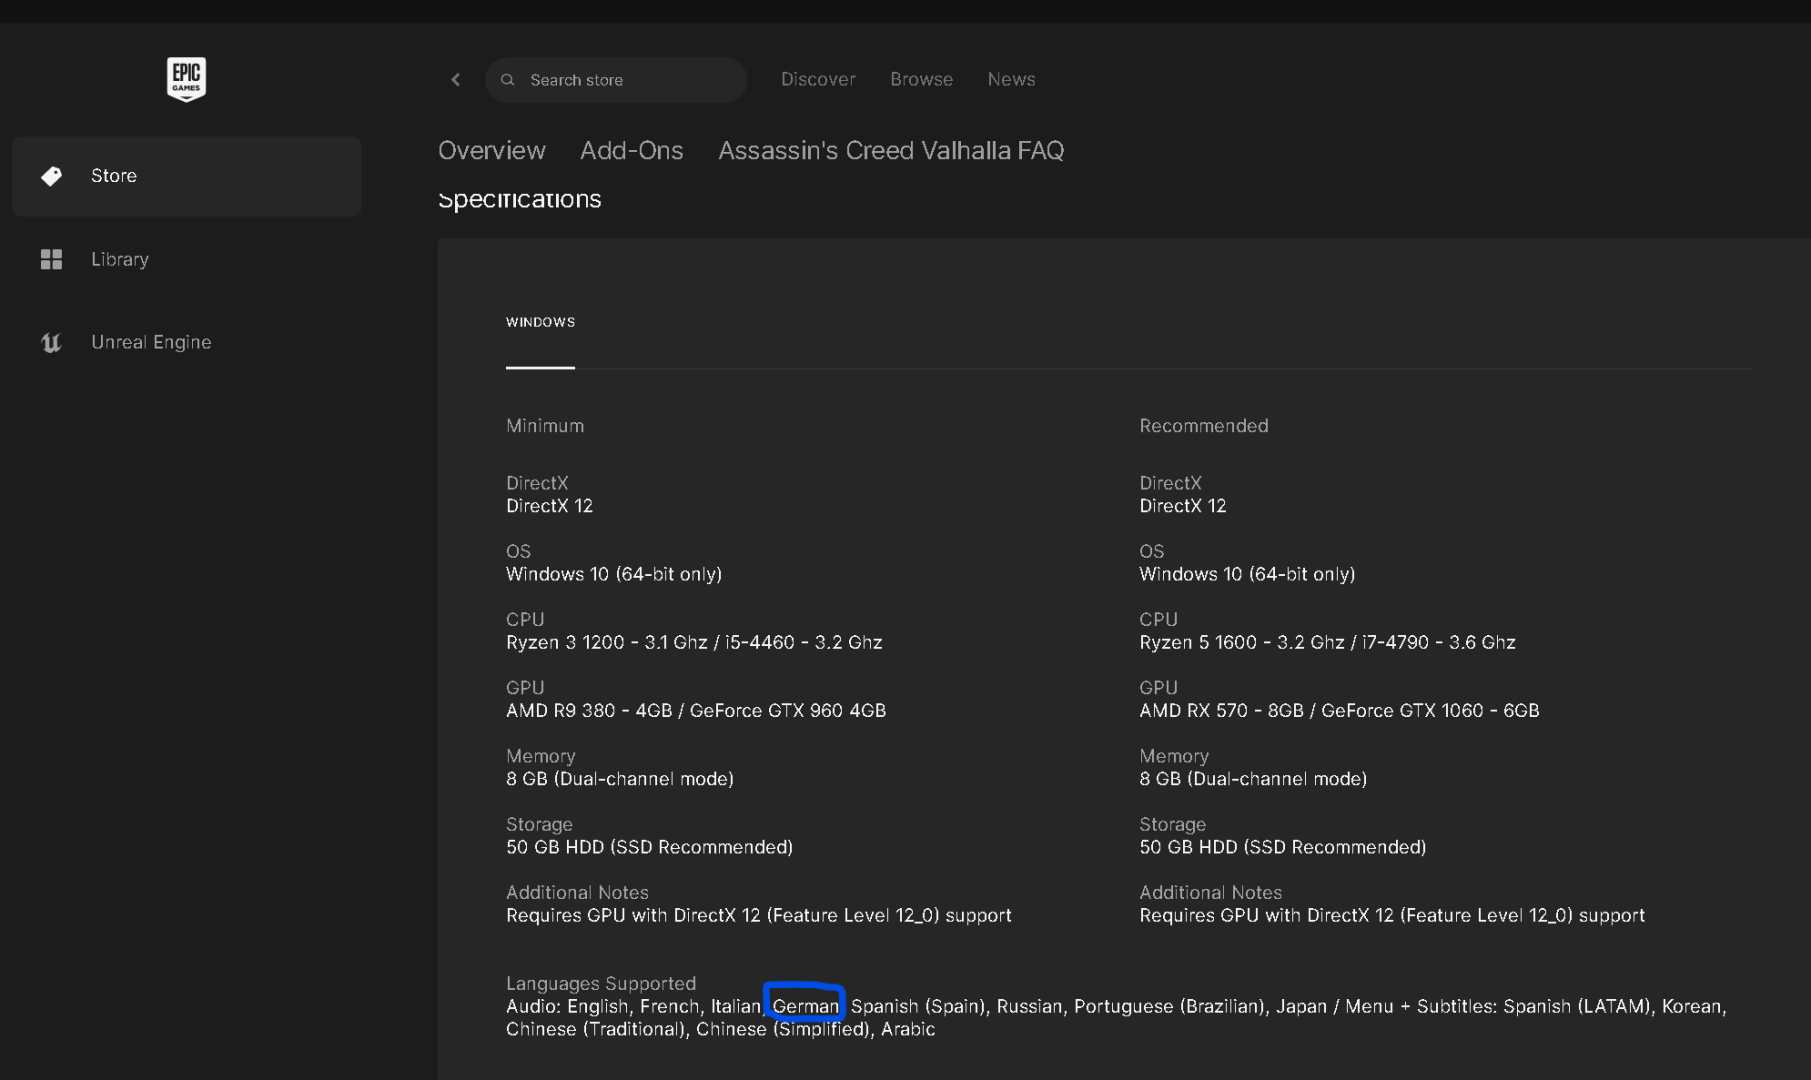The height and width of the screenshot is (1080, 1811).
Task: Click the search magnifier icon
Action: coord(508,80)
